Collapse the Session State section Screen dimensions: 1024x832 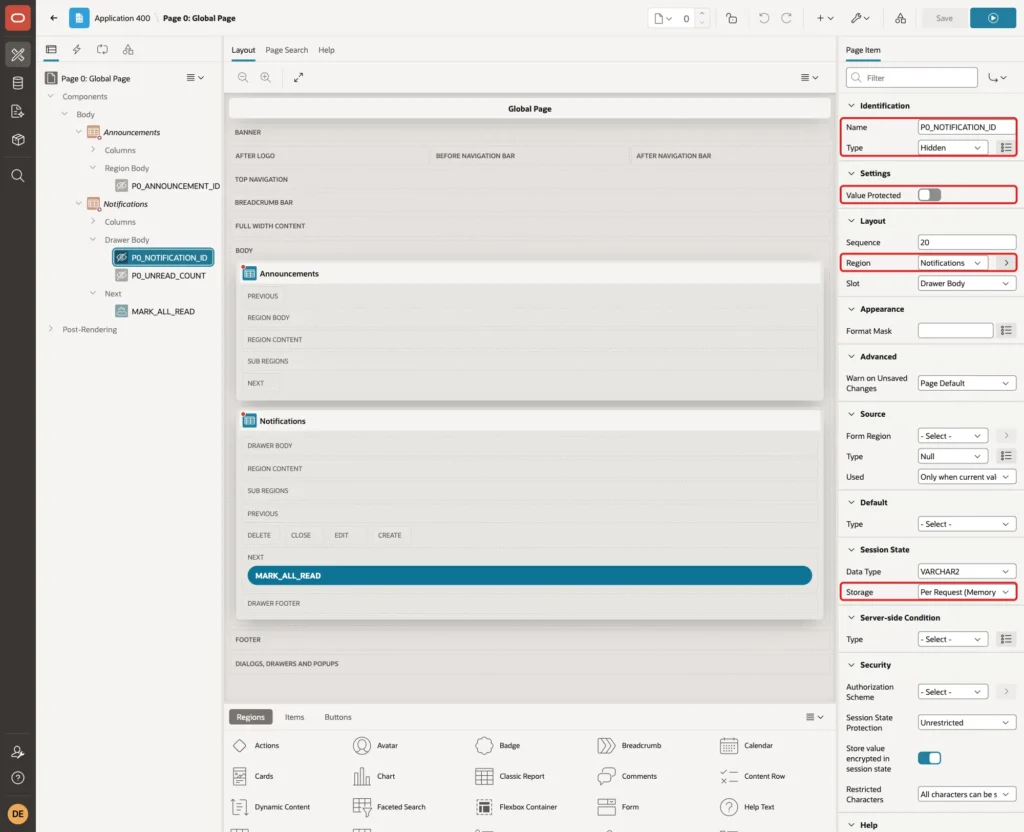[851, 550]
